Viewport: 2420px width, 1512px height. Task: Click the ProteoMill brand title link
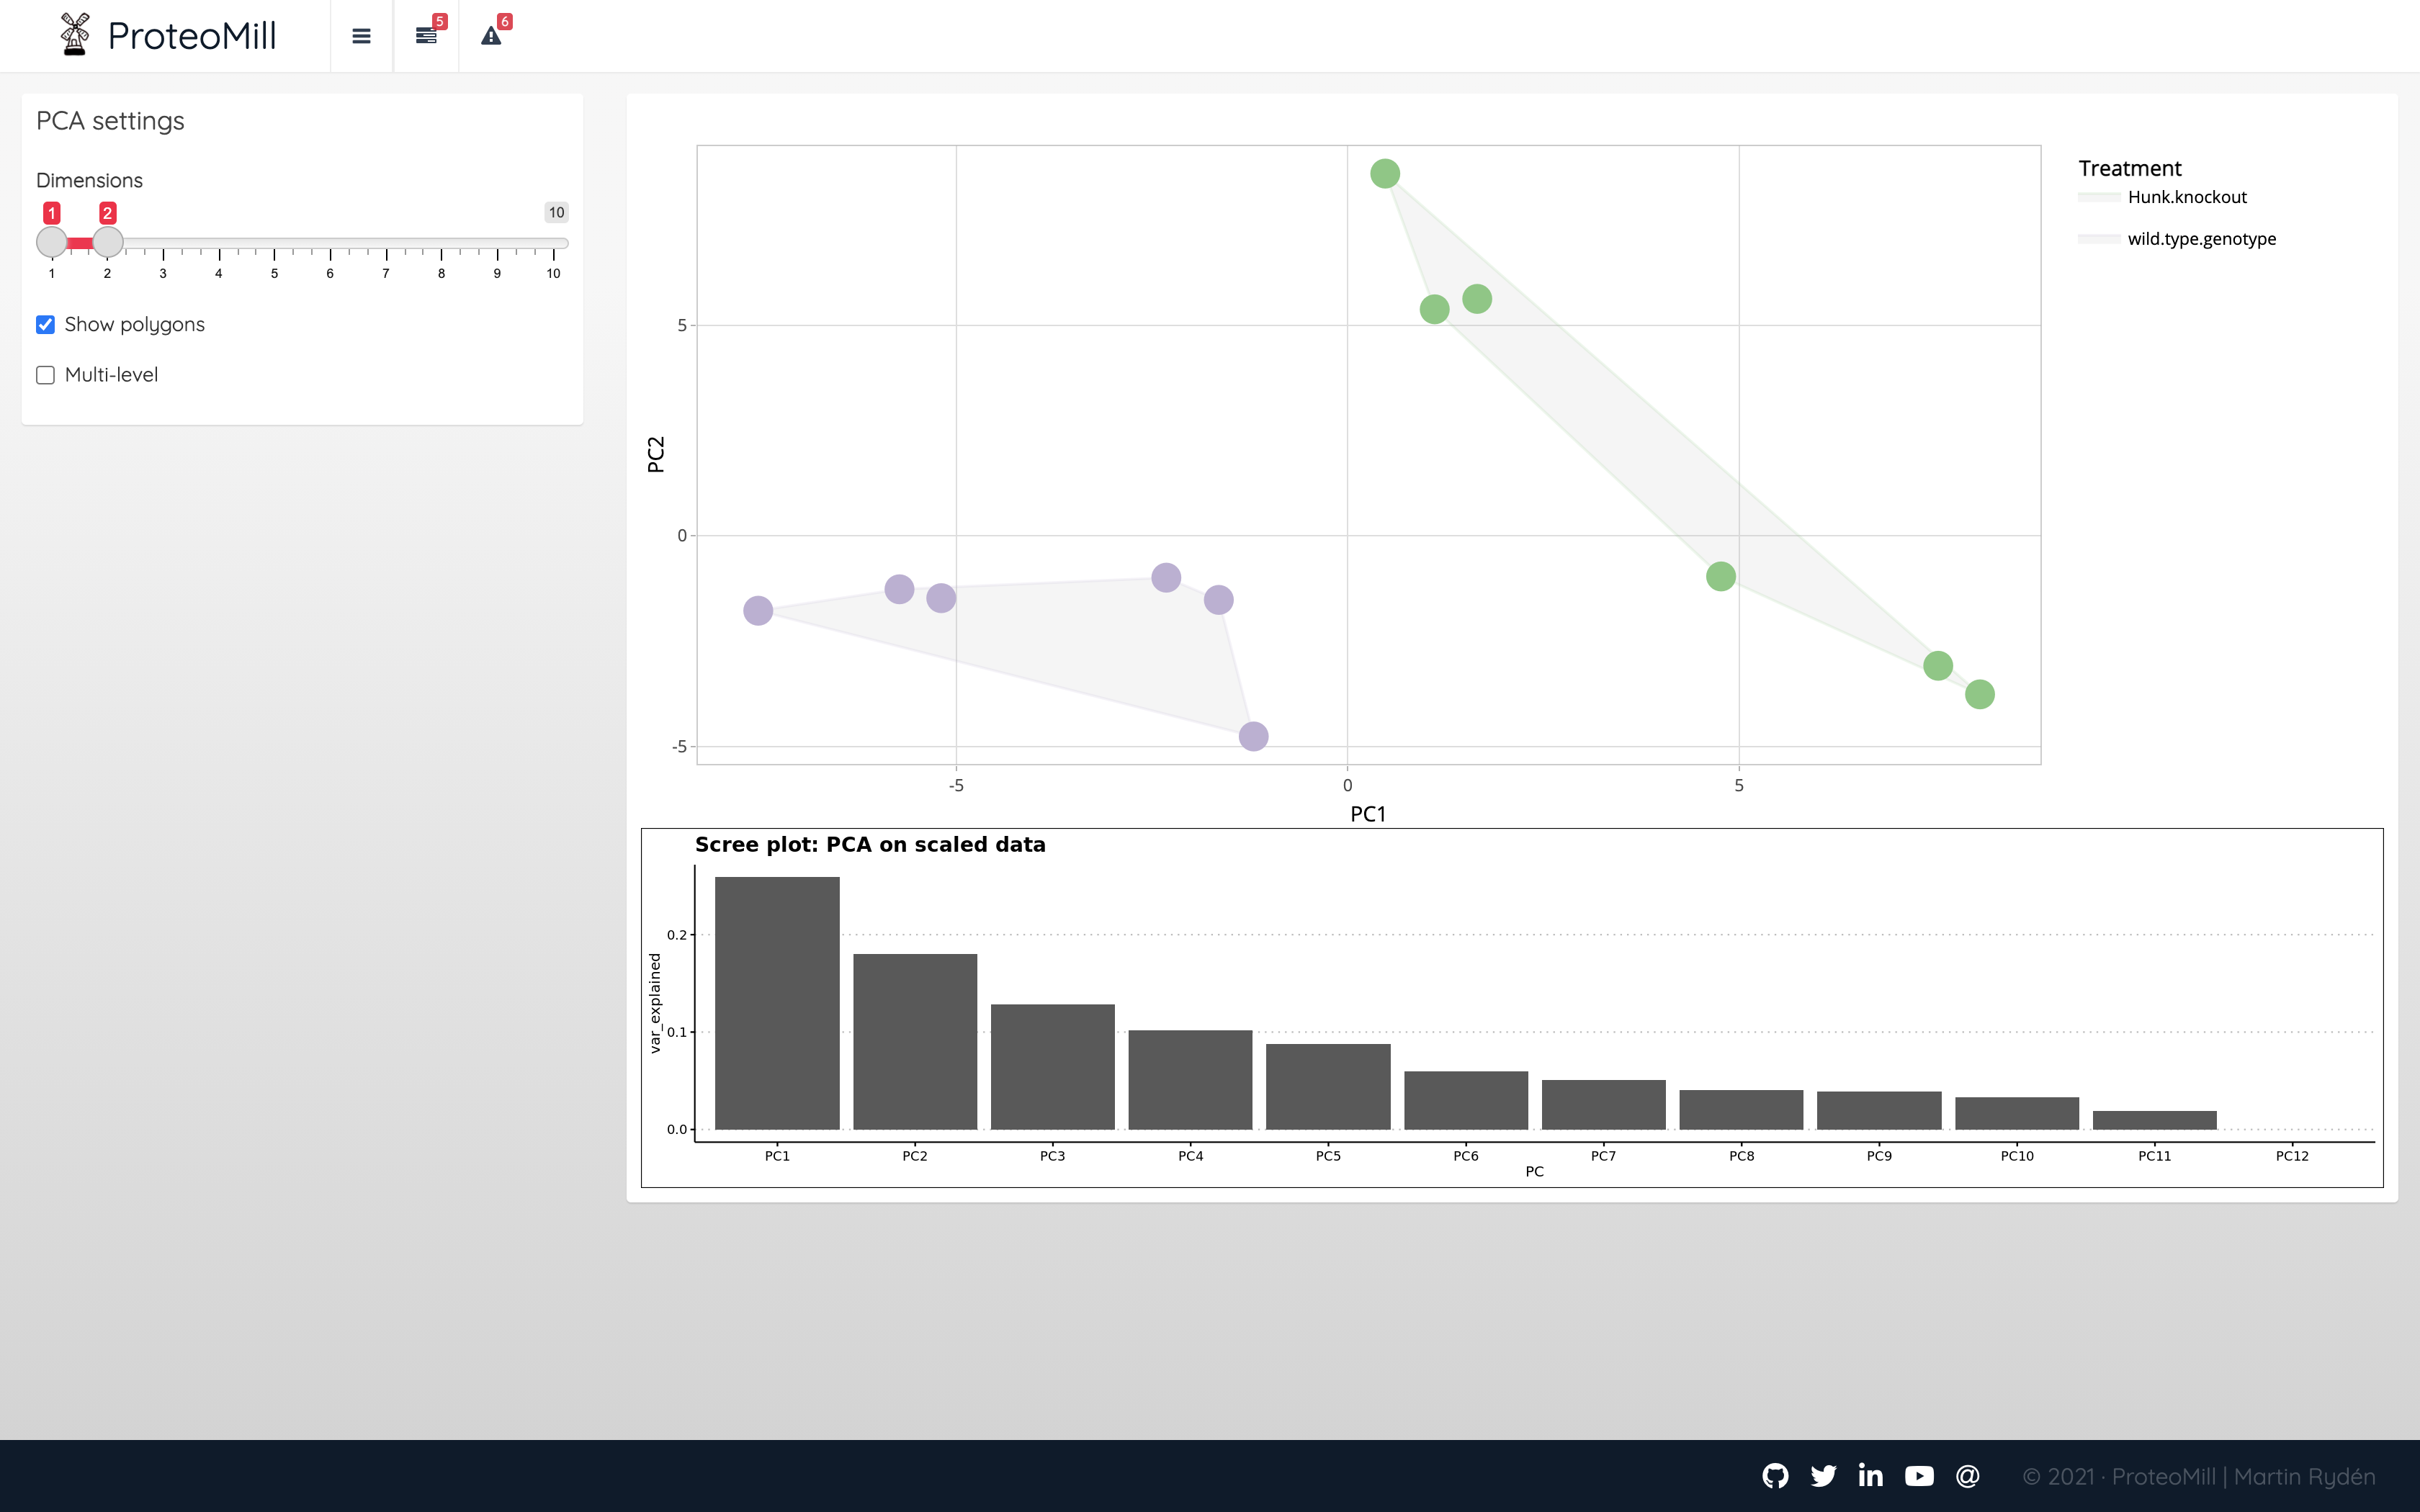point(192,36)
